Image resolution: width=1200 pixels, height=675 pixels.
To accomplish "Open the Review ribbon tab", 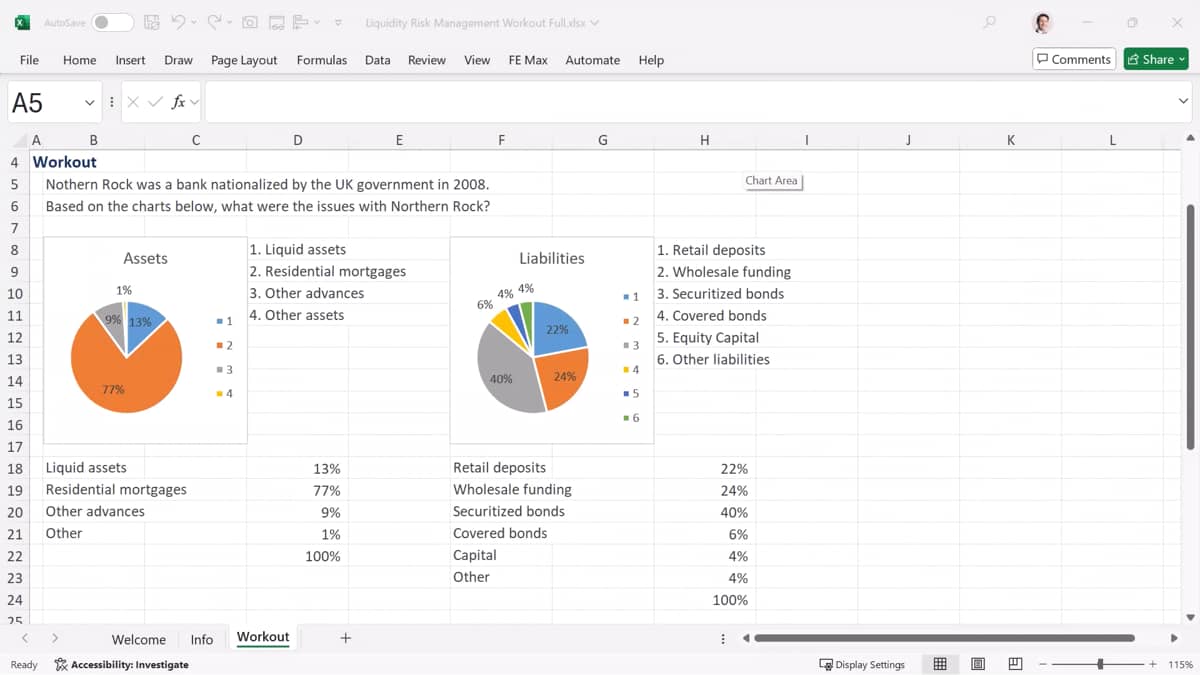I will click(427, 60).
